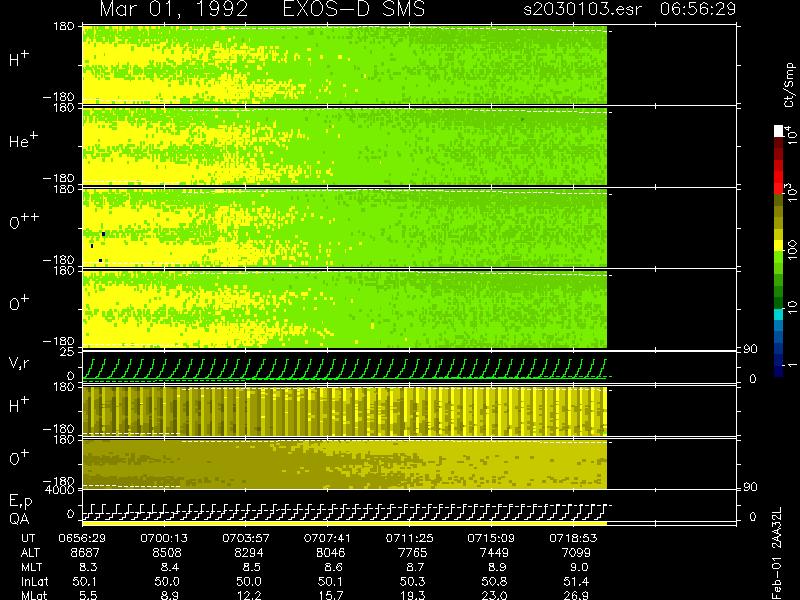Select the 'InLat' row header
This screenshot has width=800, height=600.
35,581
